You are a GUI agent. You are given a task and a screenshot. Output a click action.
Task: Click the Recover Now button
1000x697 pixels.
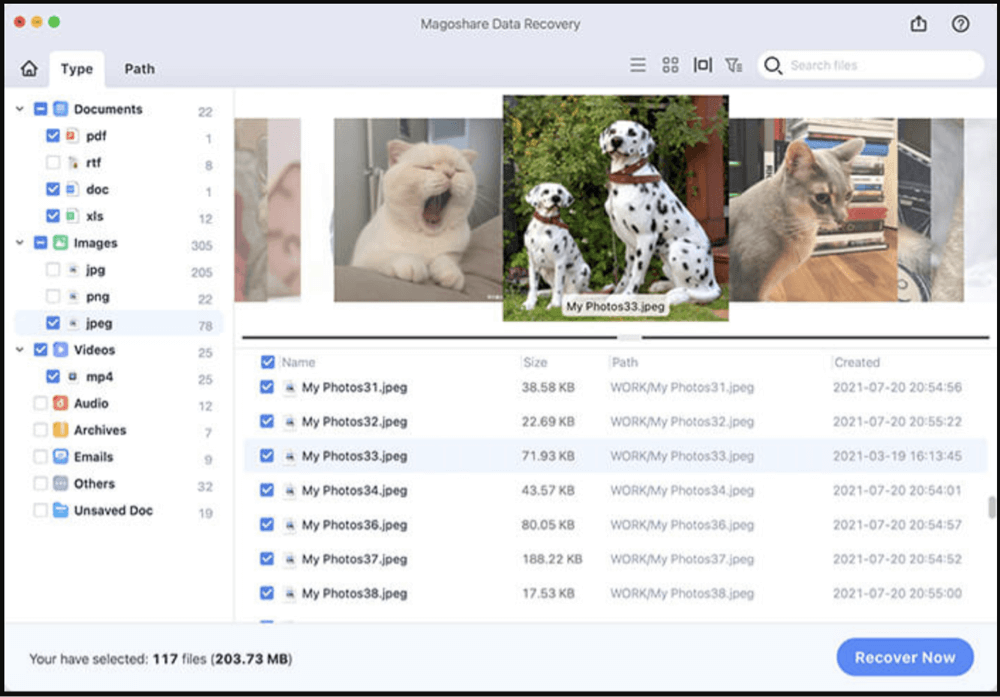coord(905,657)
